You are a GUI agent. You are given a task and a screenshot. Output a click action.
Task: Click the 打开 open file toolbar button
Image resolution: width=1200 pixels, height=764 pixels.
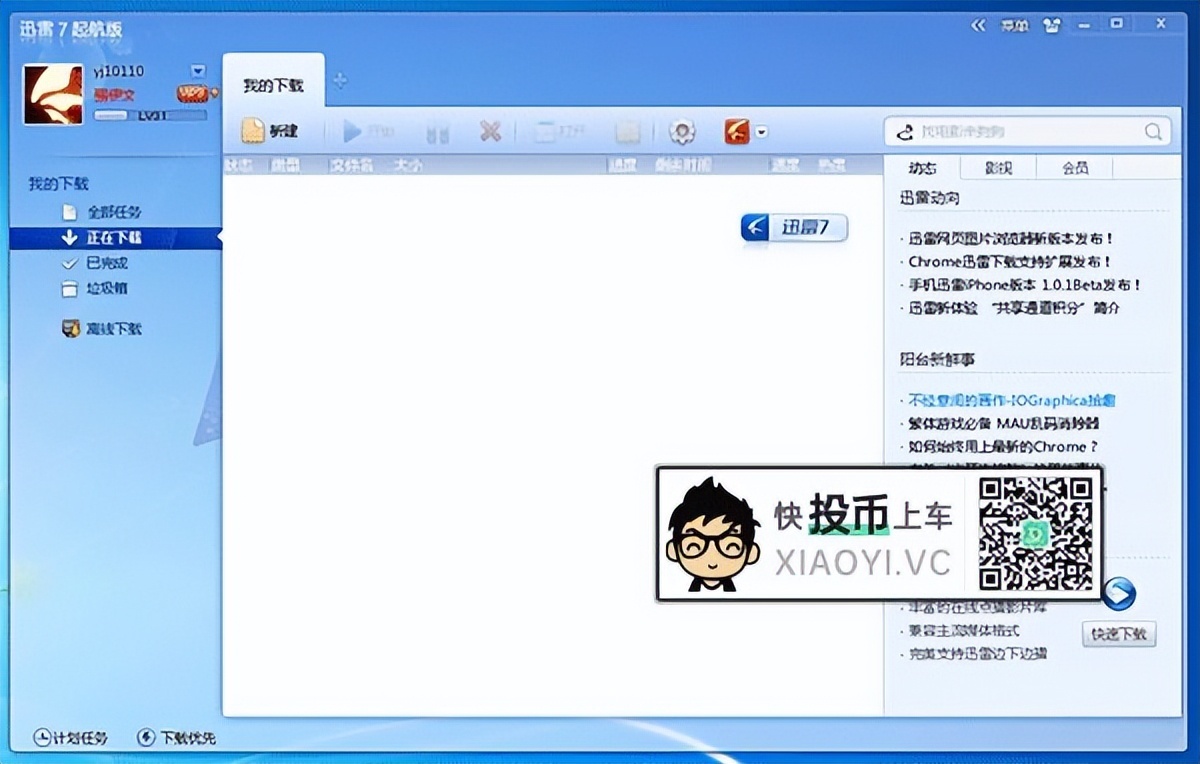coord(559,131)
